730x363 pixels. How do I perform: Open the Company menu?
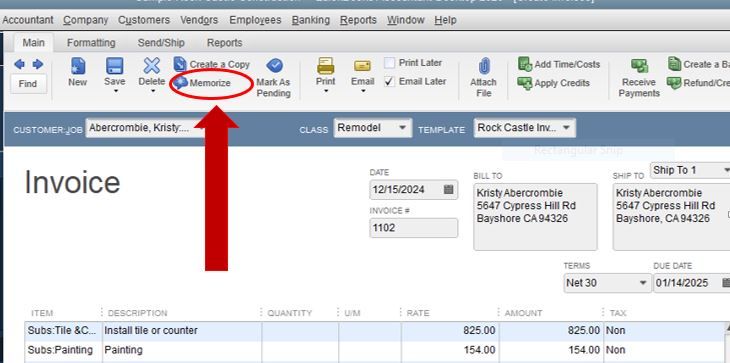86,20
